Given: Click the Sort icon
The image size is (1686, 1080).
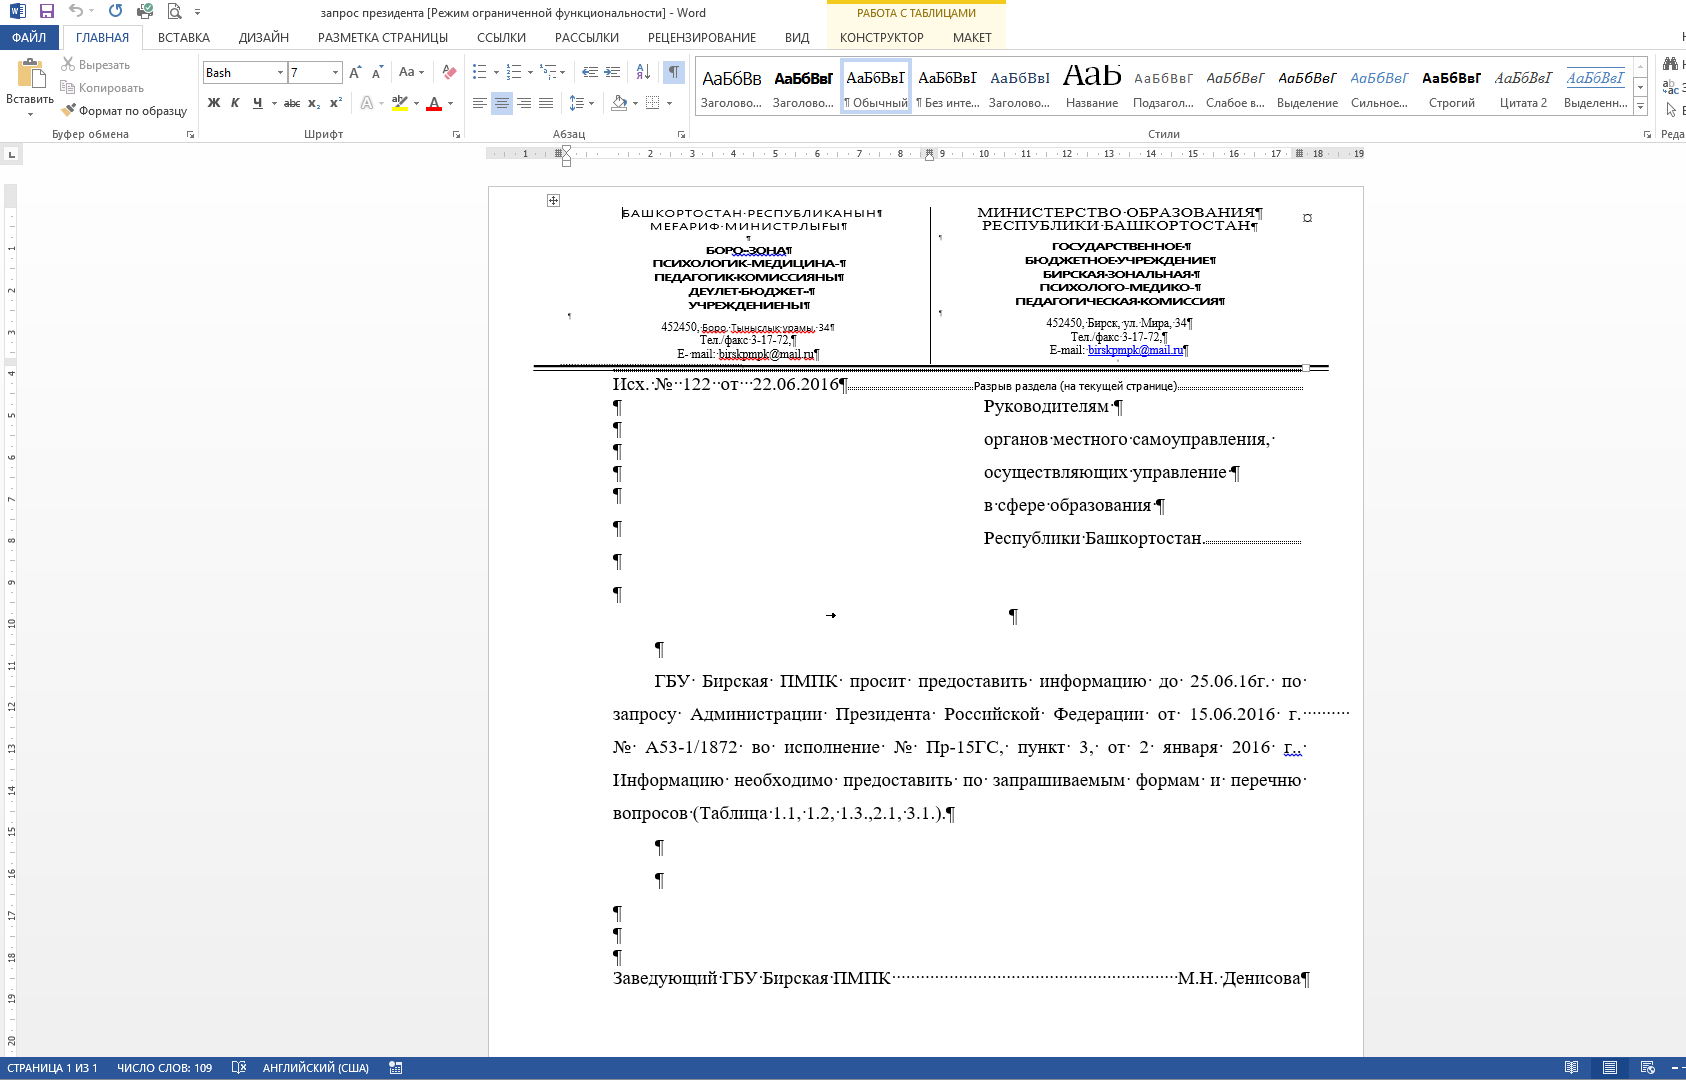Looking at the screenshot, I should tap(643, 73).
